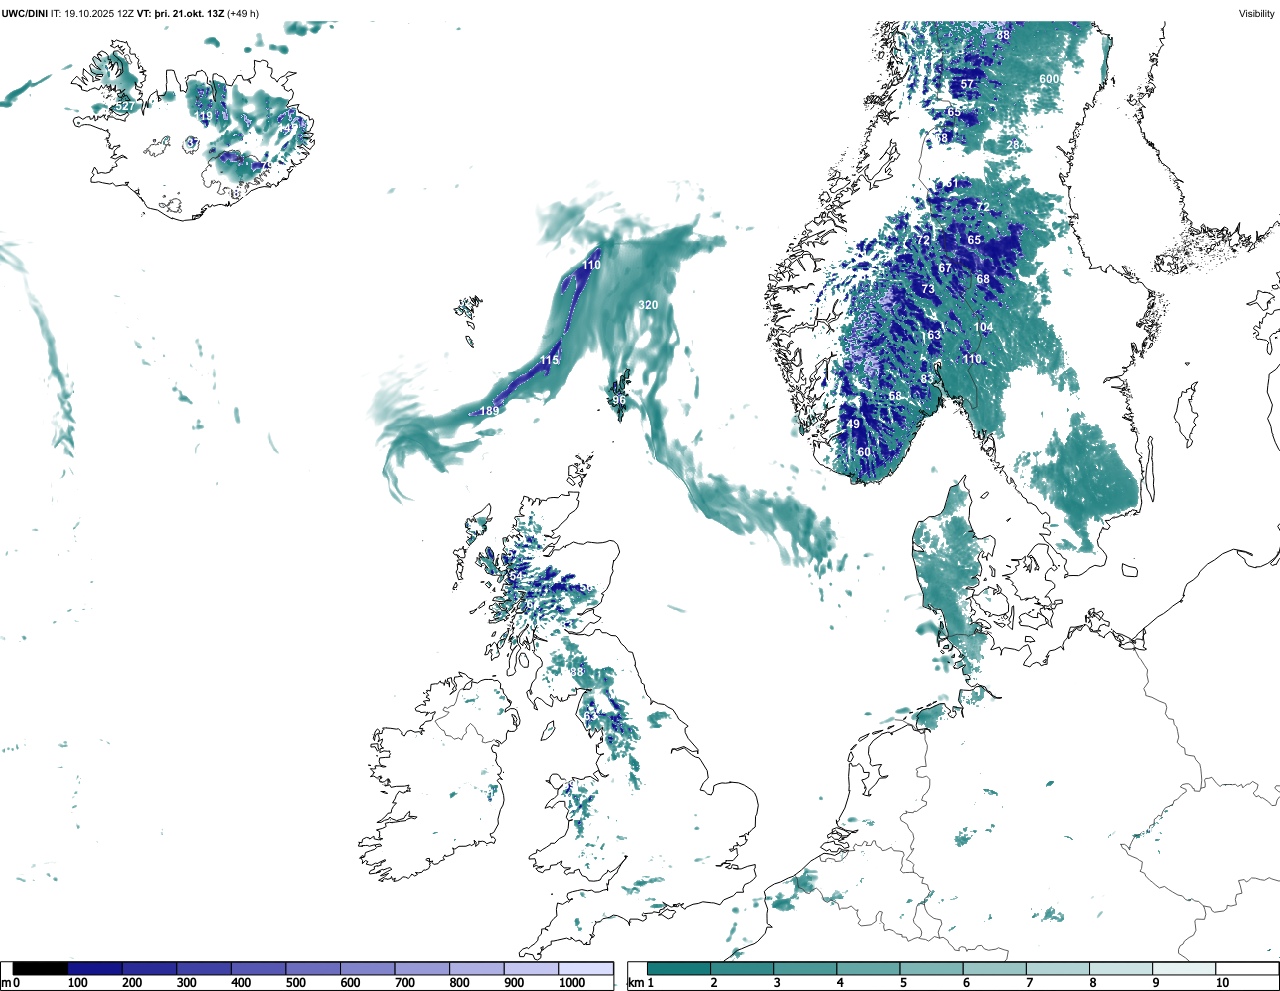Click the 'km' unit label on legend
The image size is (1280, 991).
(634, 983)
